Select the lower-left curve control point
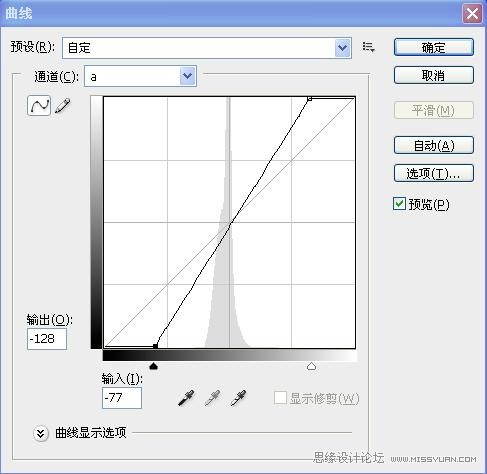 (155, 346)
